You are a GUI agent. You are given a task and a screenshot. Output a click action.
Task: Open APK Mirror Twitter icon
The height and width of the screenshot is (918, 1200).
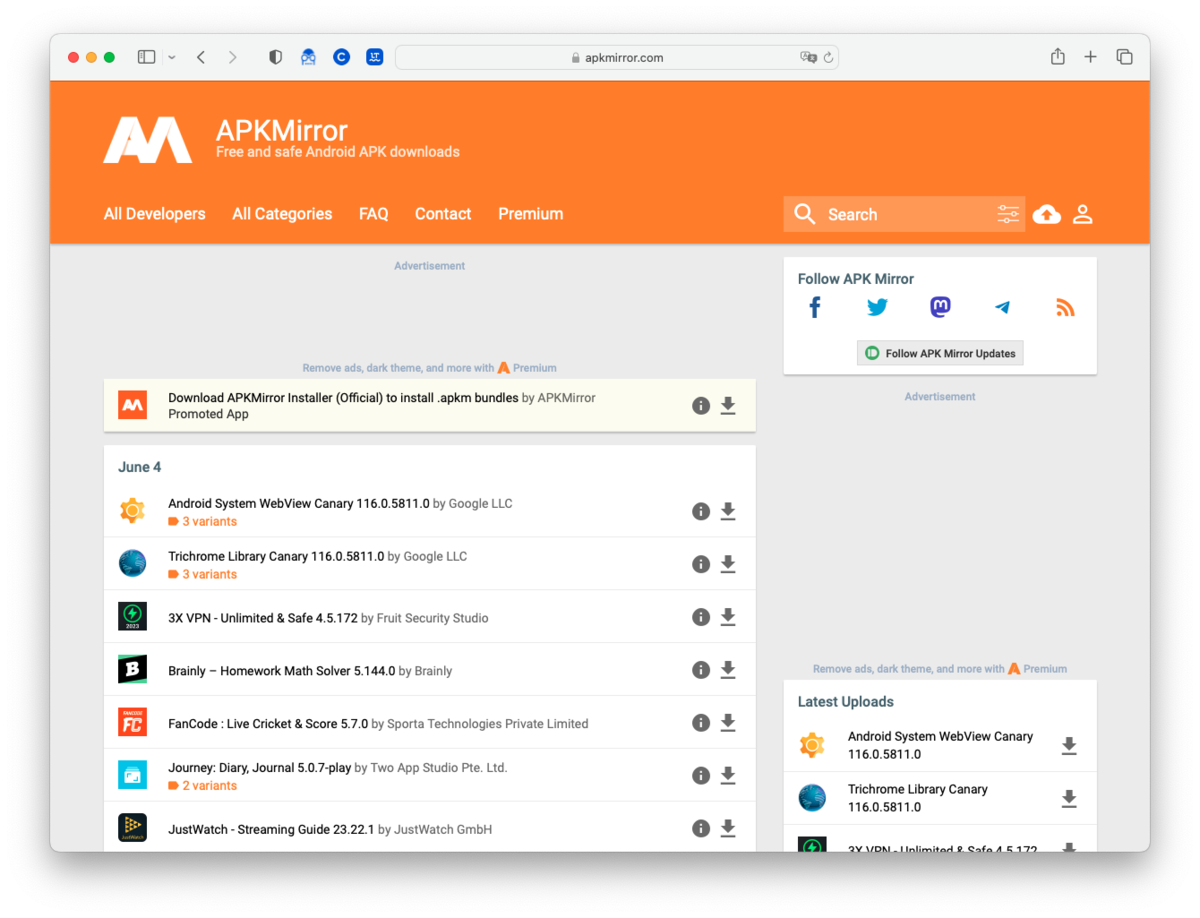tap(877, 308)
